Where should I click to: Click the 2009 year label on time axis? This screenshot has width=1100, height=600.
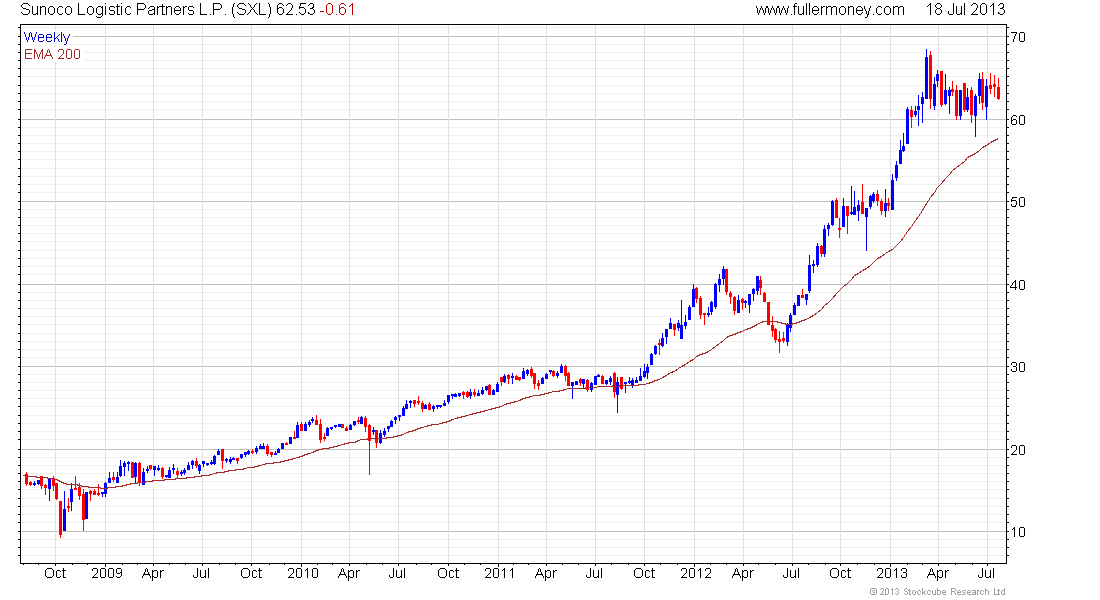click(x=107, y=573)
